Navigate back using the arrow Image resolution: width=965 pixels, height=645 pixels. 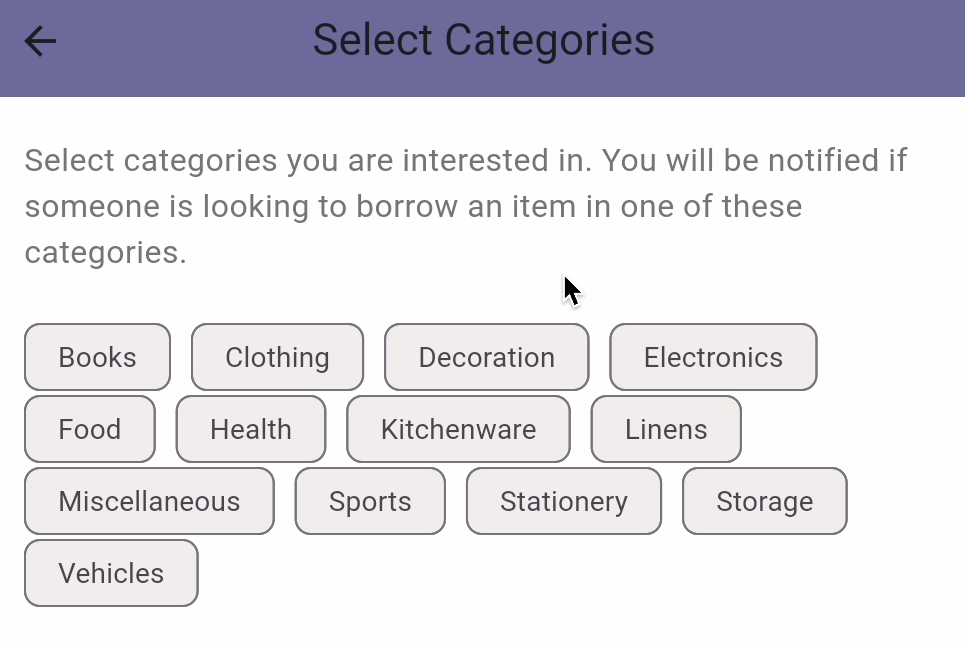(39, 41)
